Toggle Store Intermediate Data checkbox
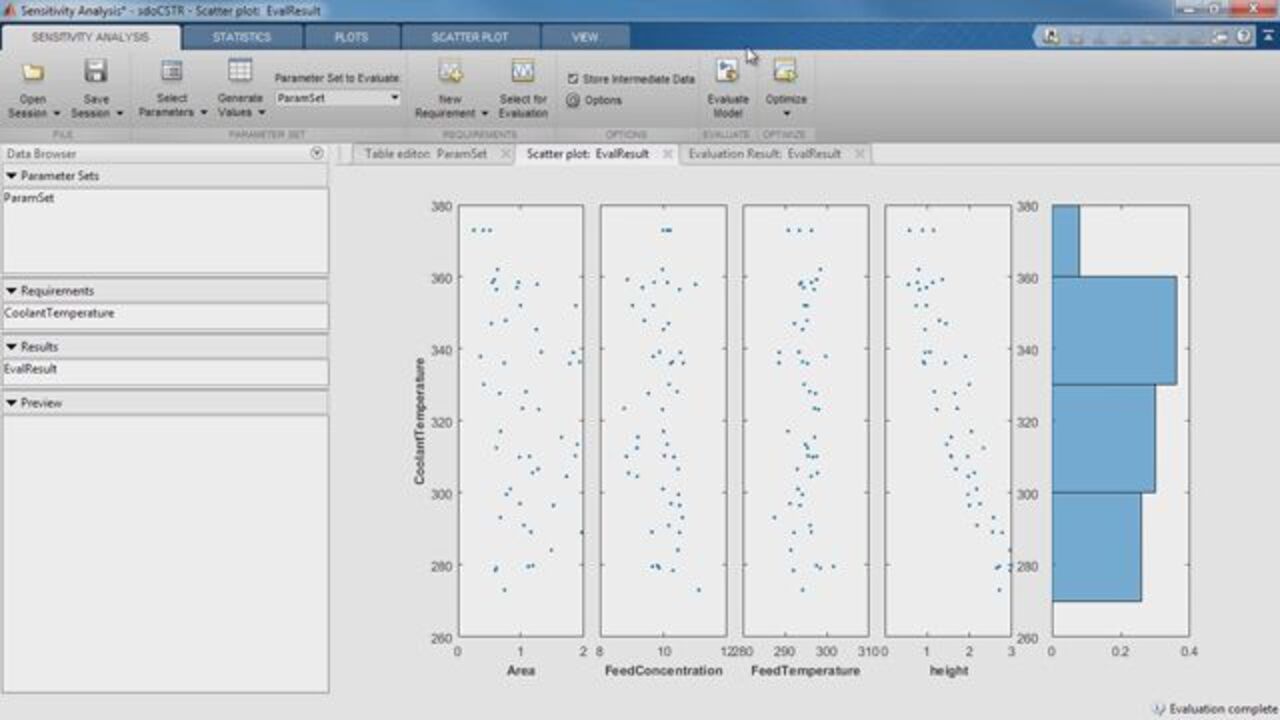Screen dimensions: 1280x720 point(573,79)
